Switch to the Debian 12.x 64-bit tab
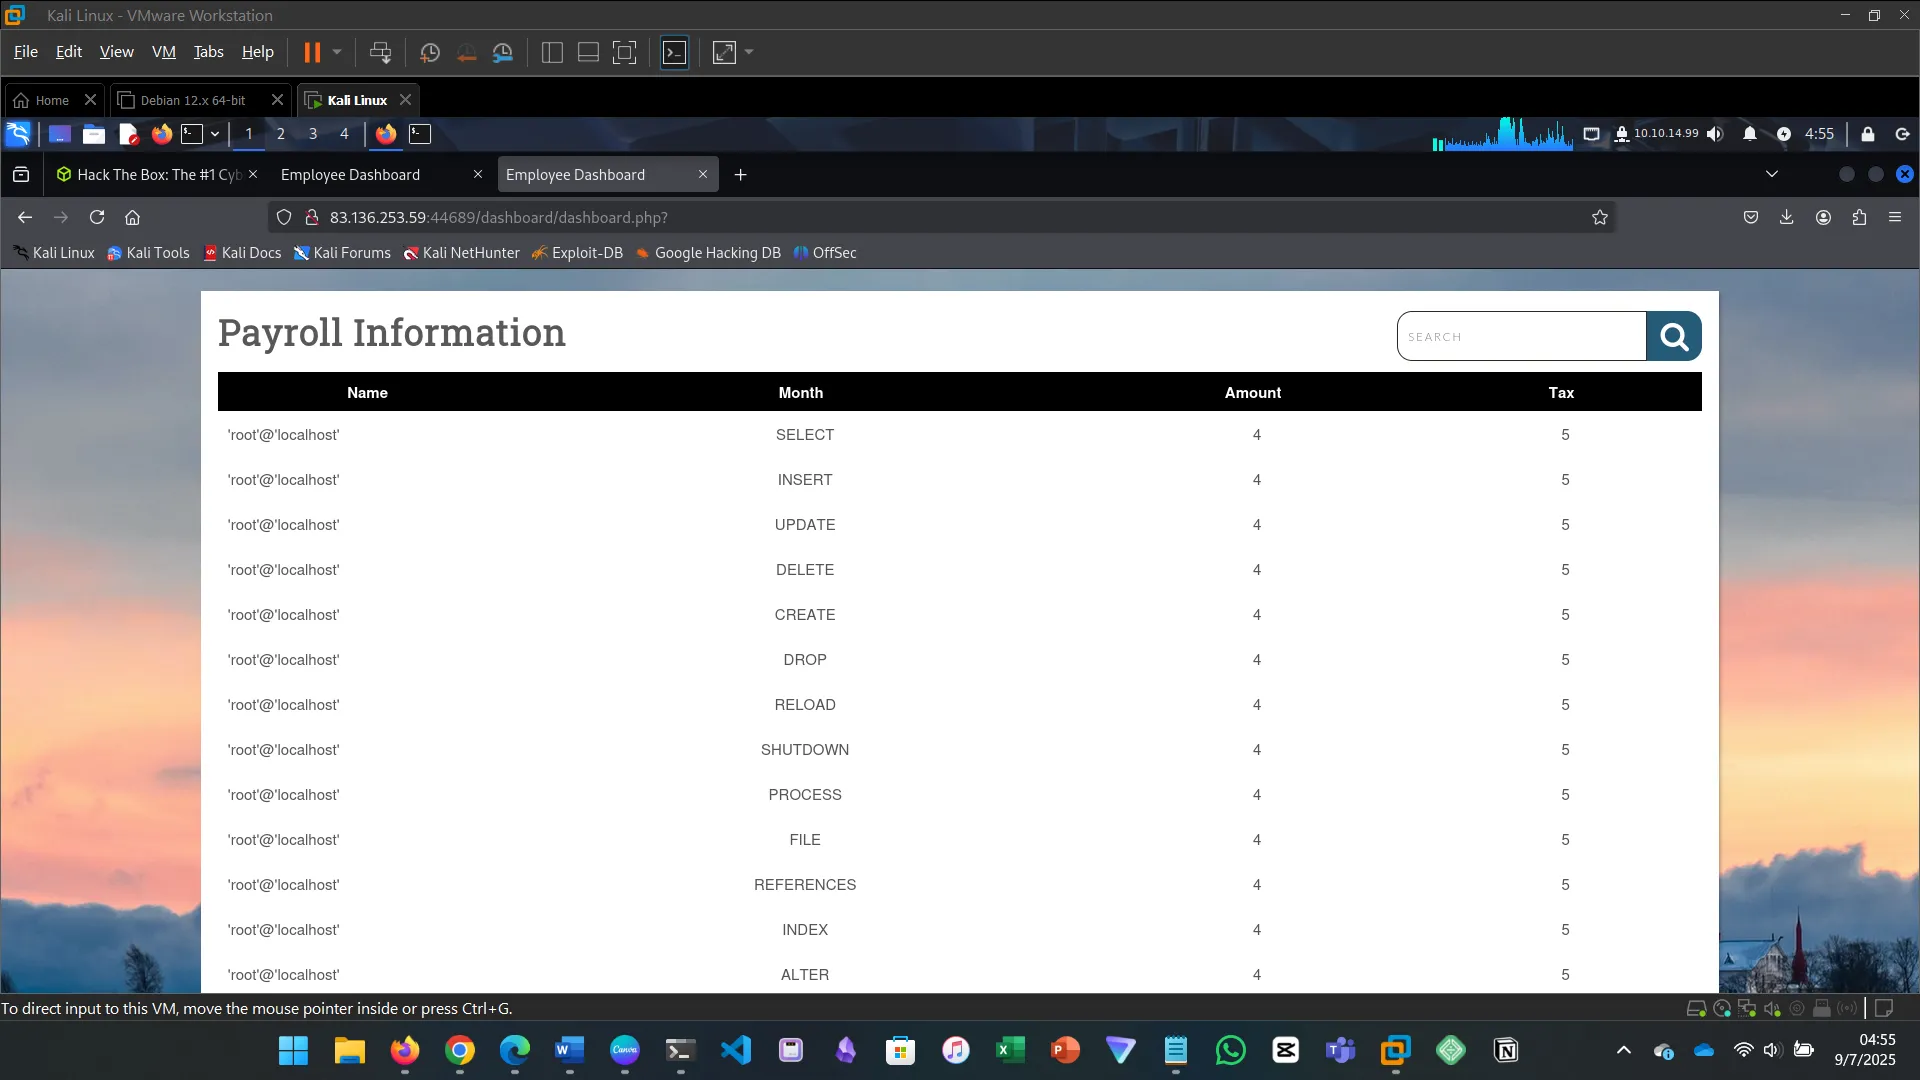 [192, 100]
